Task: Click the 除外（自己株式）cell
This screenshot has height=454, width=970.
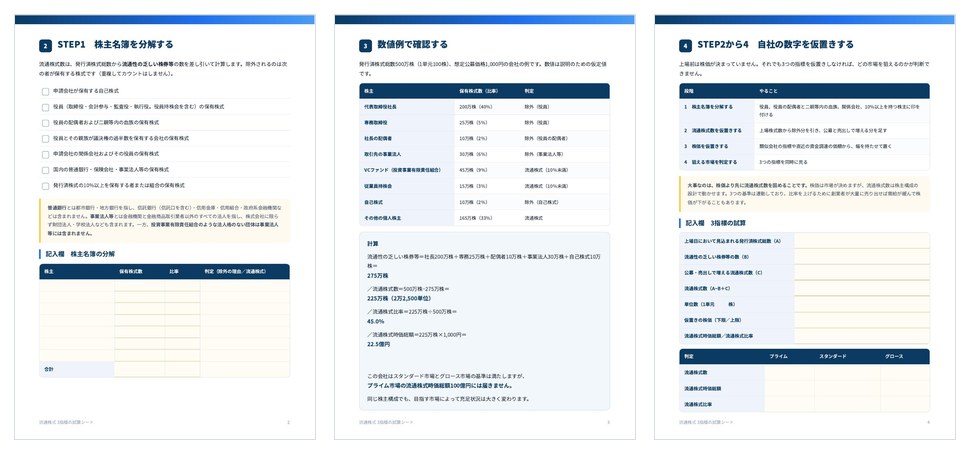Action: [x=543, y=202]
